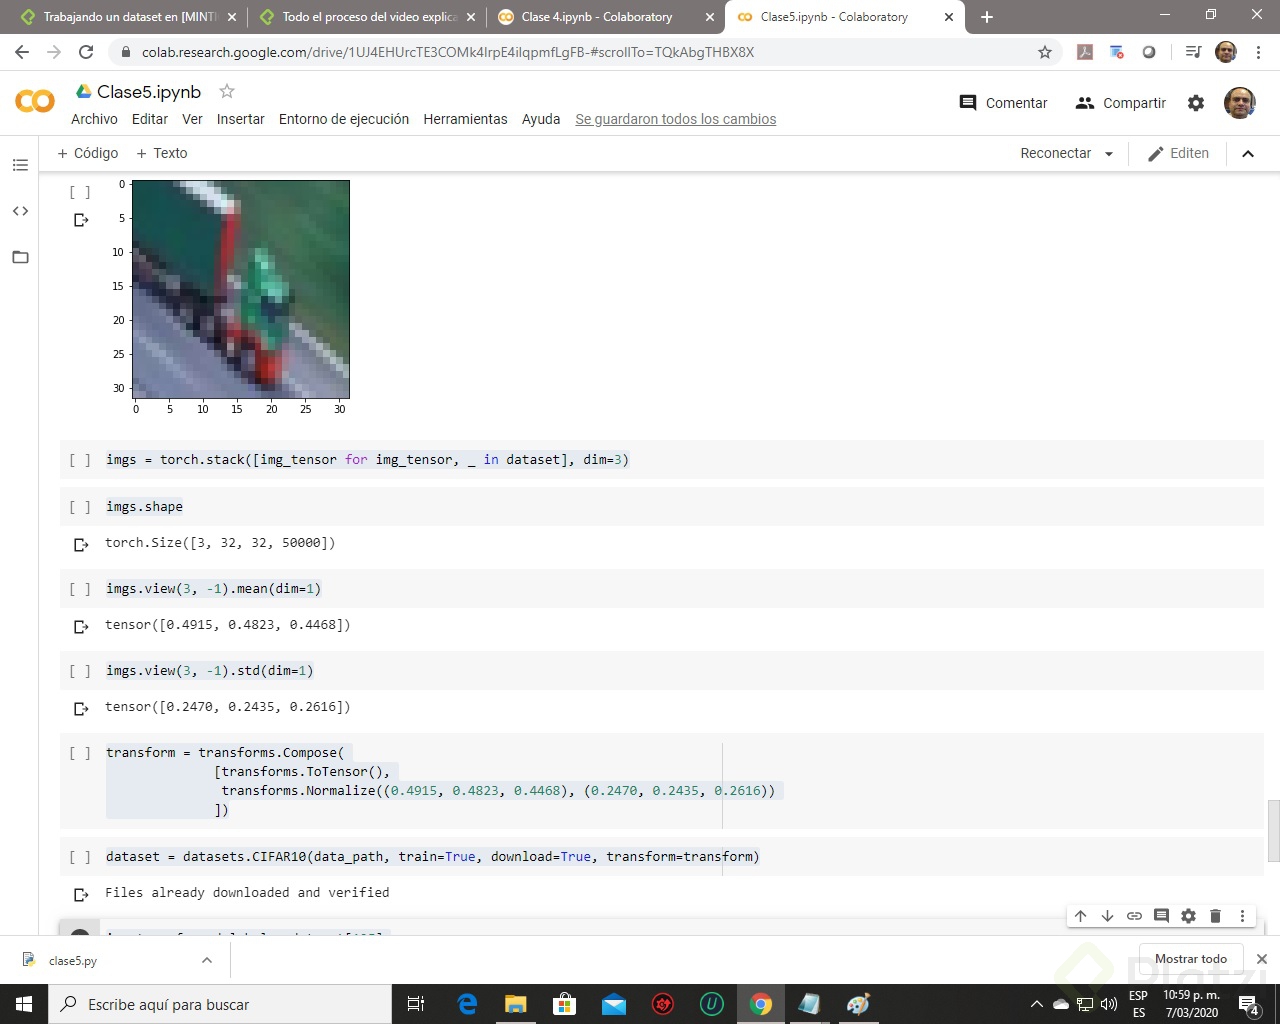The height and width of the screenshot is (1024, 1280).
Task: Click output icon beside 'Files already downloaded'
Action: coord(82,894)
